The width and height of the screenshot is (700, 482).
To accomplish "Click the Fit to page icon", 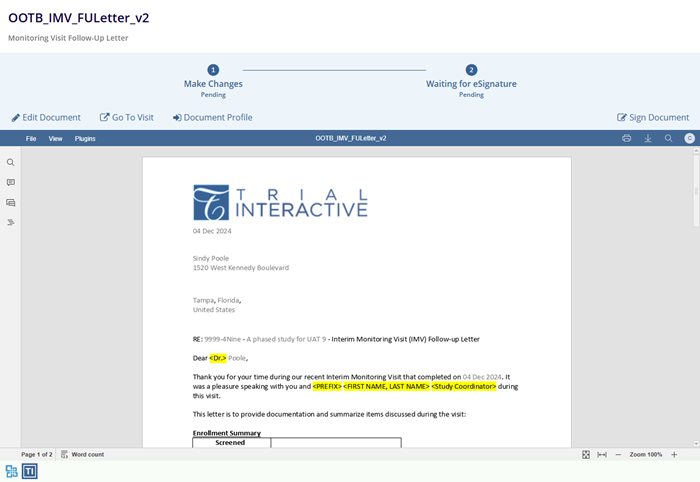I will [586, 454].
